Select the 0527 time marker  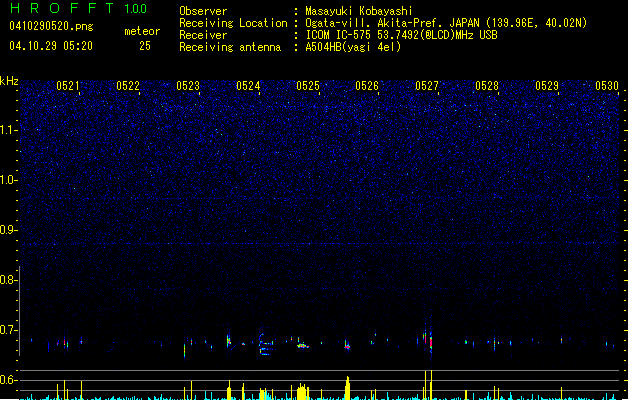[x=427, y=86]
